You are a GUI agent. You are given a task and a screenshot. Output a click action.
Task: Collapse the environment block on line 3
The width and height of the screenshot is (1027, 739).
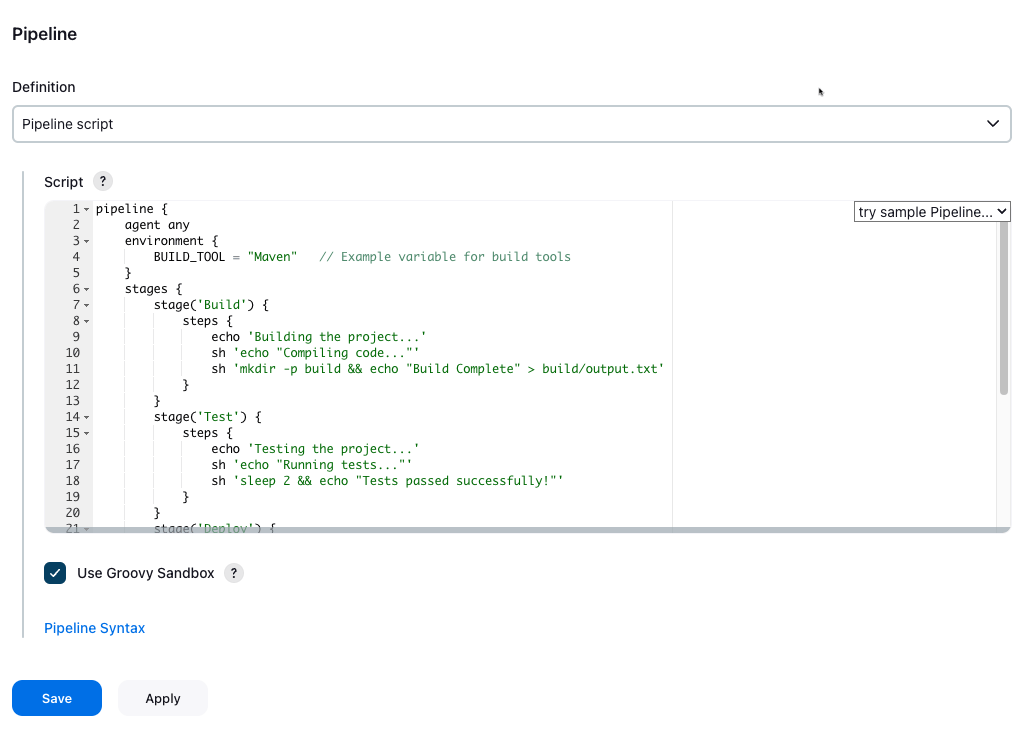pos(87,242)
